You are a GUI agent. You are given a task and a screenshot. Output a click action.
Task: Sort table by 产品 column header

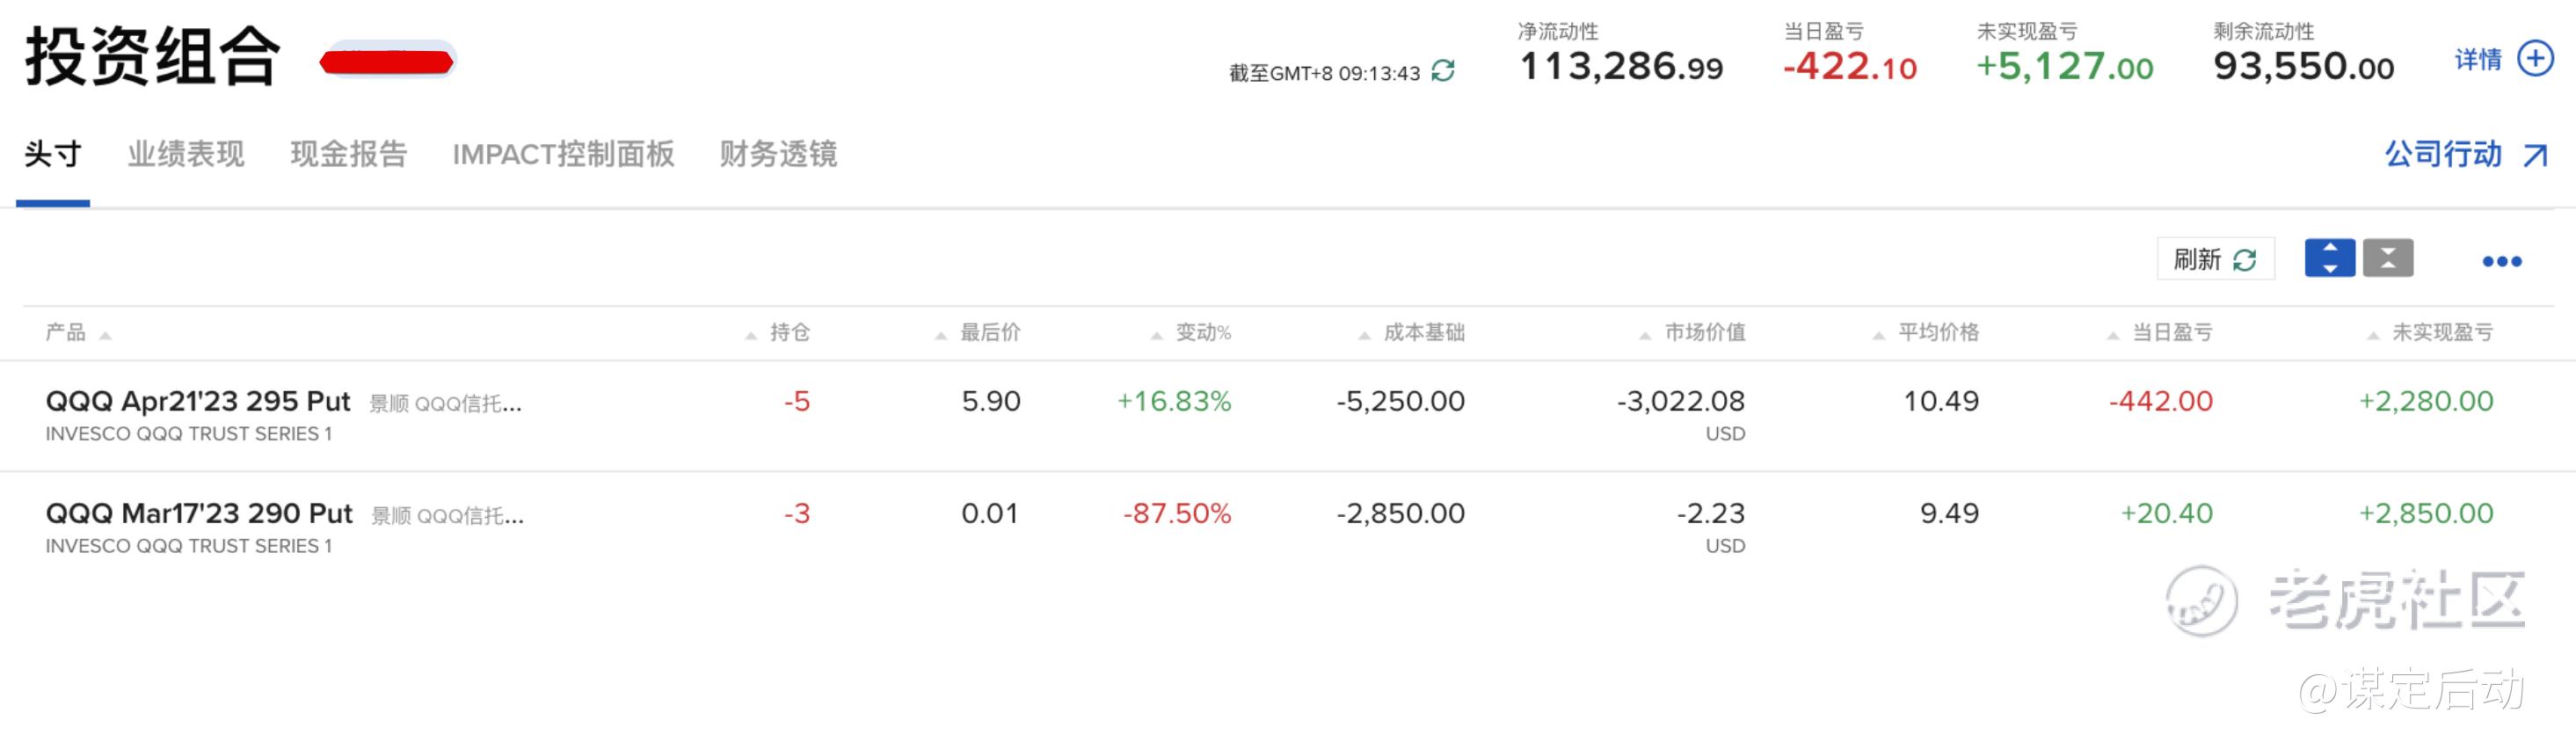[x=66, y=332]
